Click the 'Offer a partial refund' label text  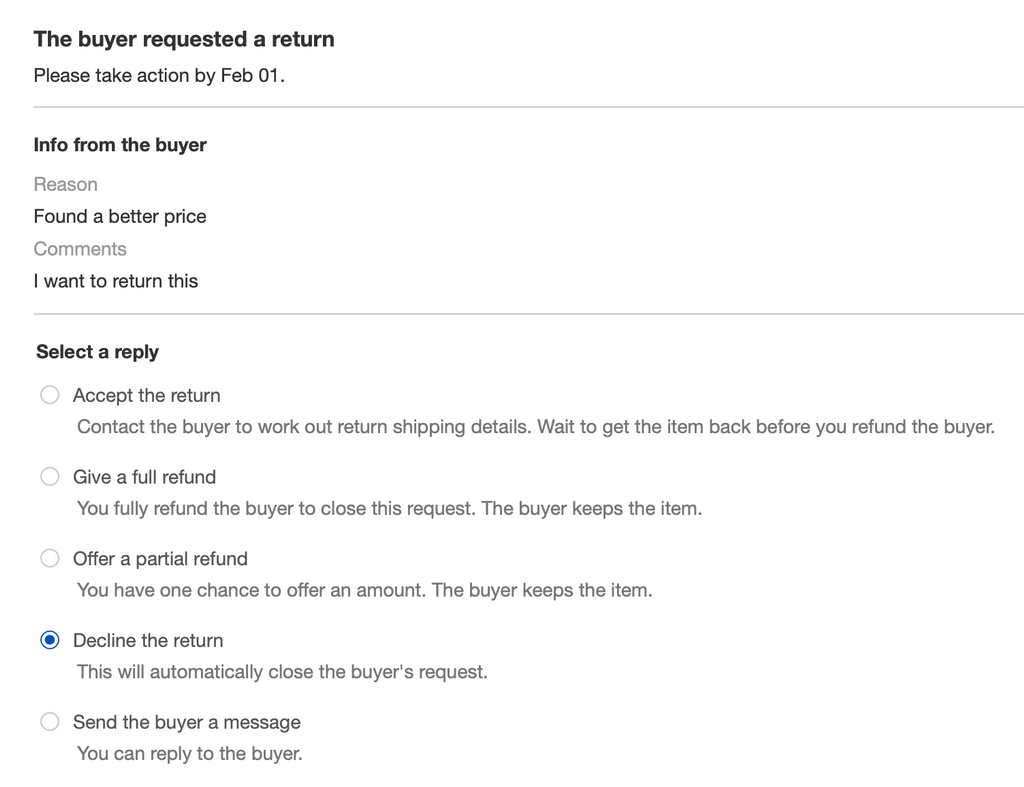pyautogui.click(x=160, y=559)
